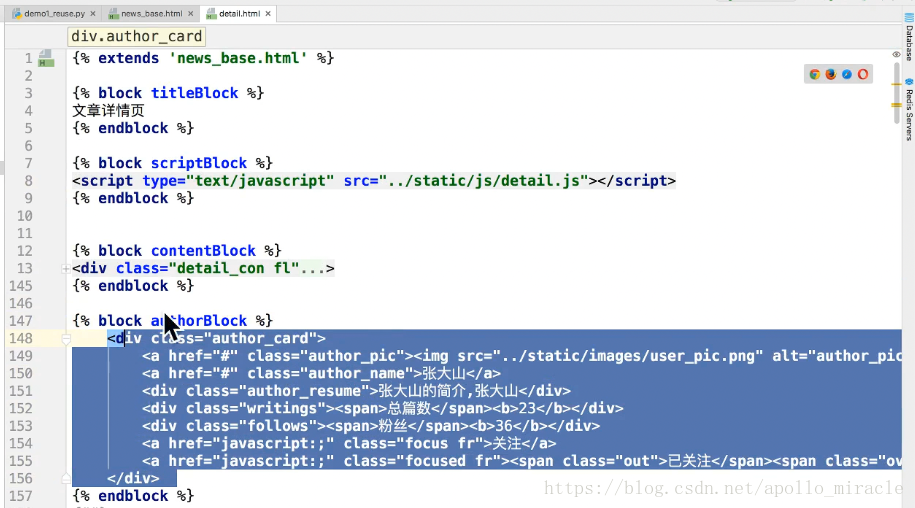Click the 'author_name' class on line 150

(x=356, y=373)
